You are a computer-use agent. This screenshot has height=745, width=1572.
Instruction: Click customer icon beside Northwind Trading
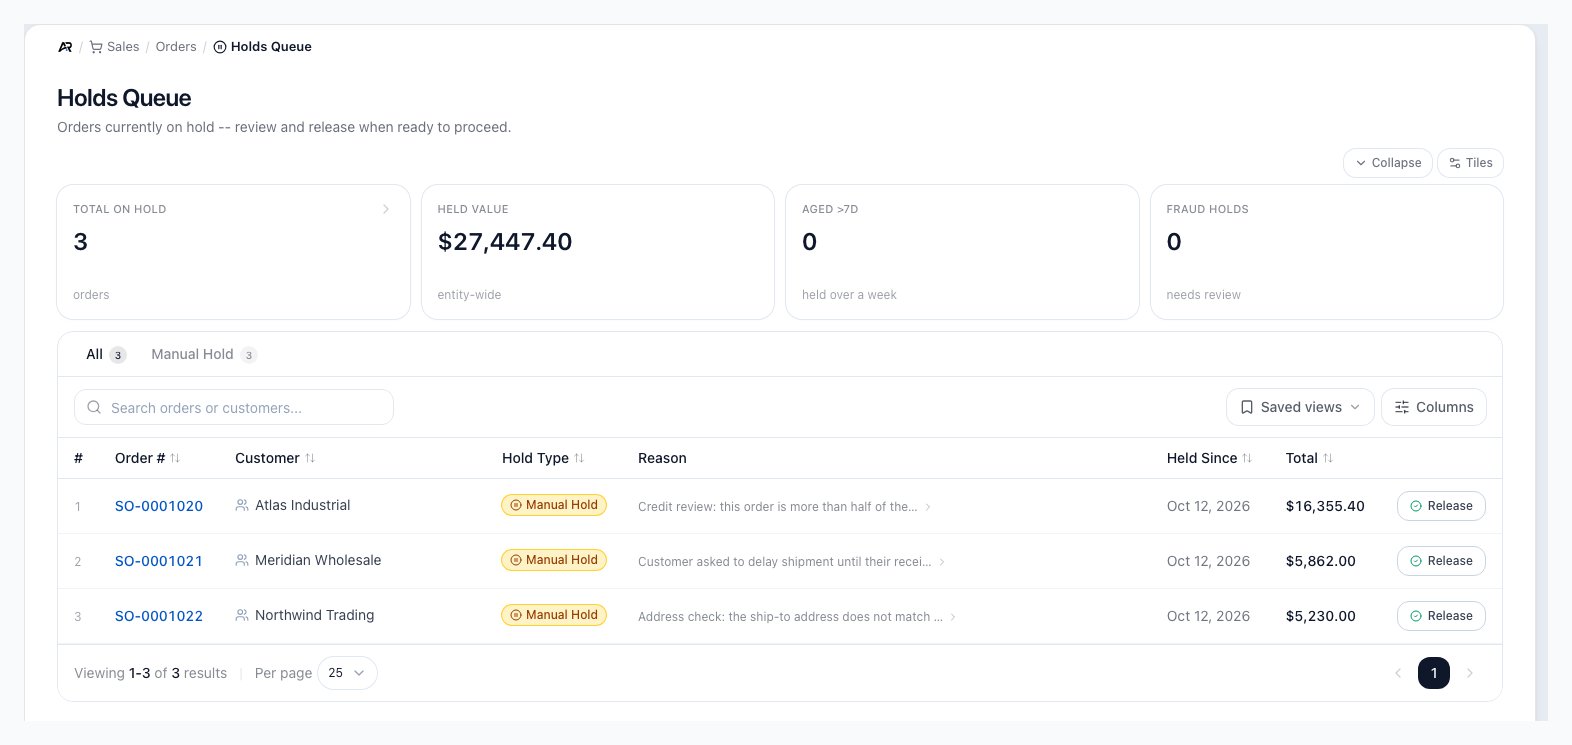pos(242,616)
